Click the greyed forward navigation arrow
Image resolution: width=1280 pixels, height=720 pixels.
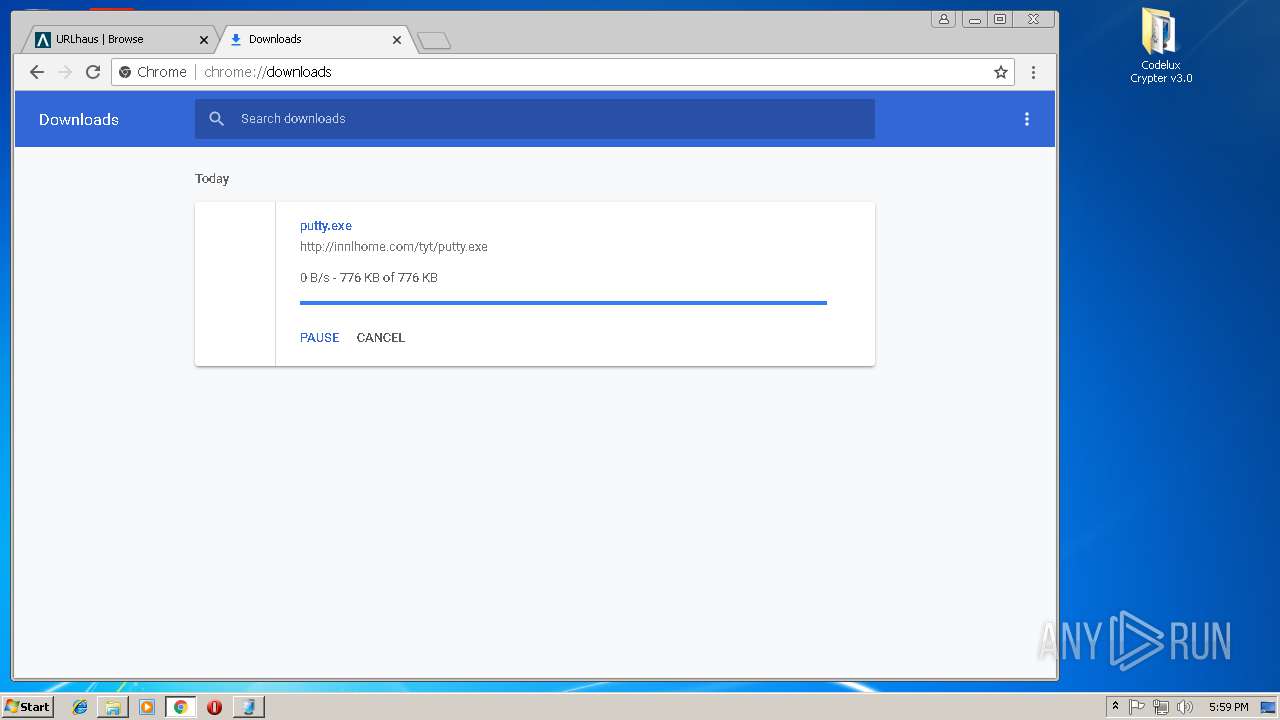coord(65,72)
